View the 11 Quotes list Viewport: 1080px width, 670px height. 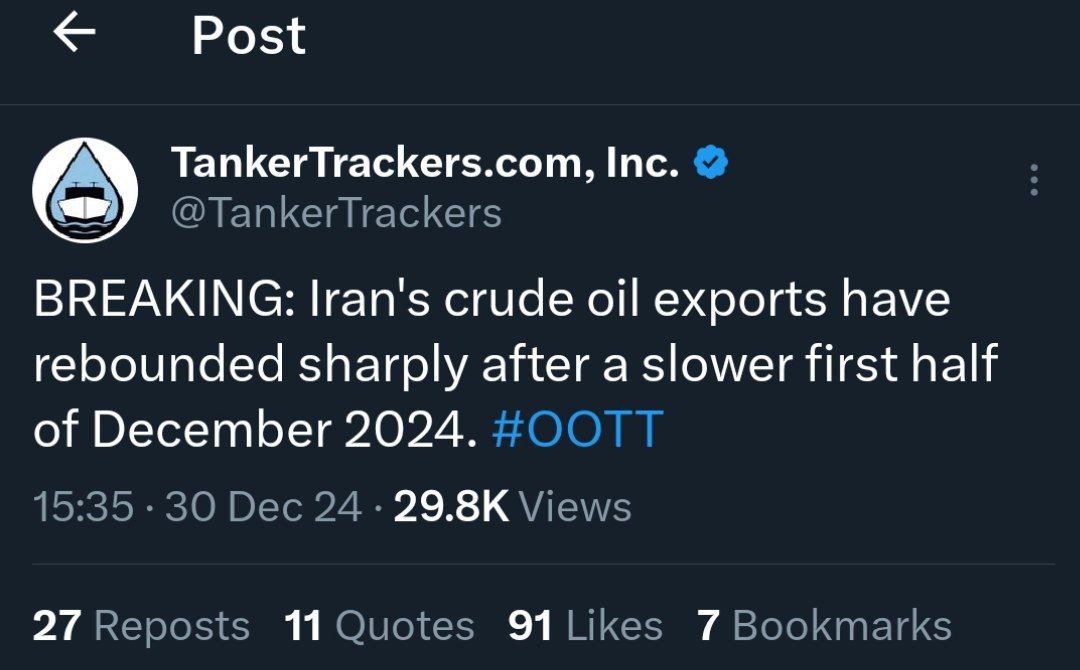tap(379, 626)
